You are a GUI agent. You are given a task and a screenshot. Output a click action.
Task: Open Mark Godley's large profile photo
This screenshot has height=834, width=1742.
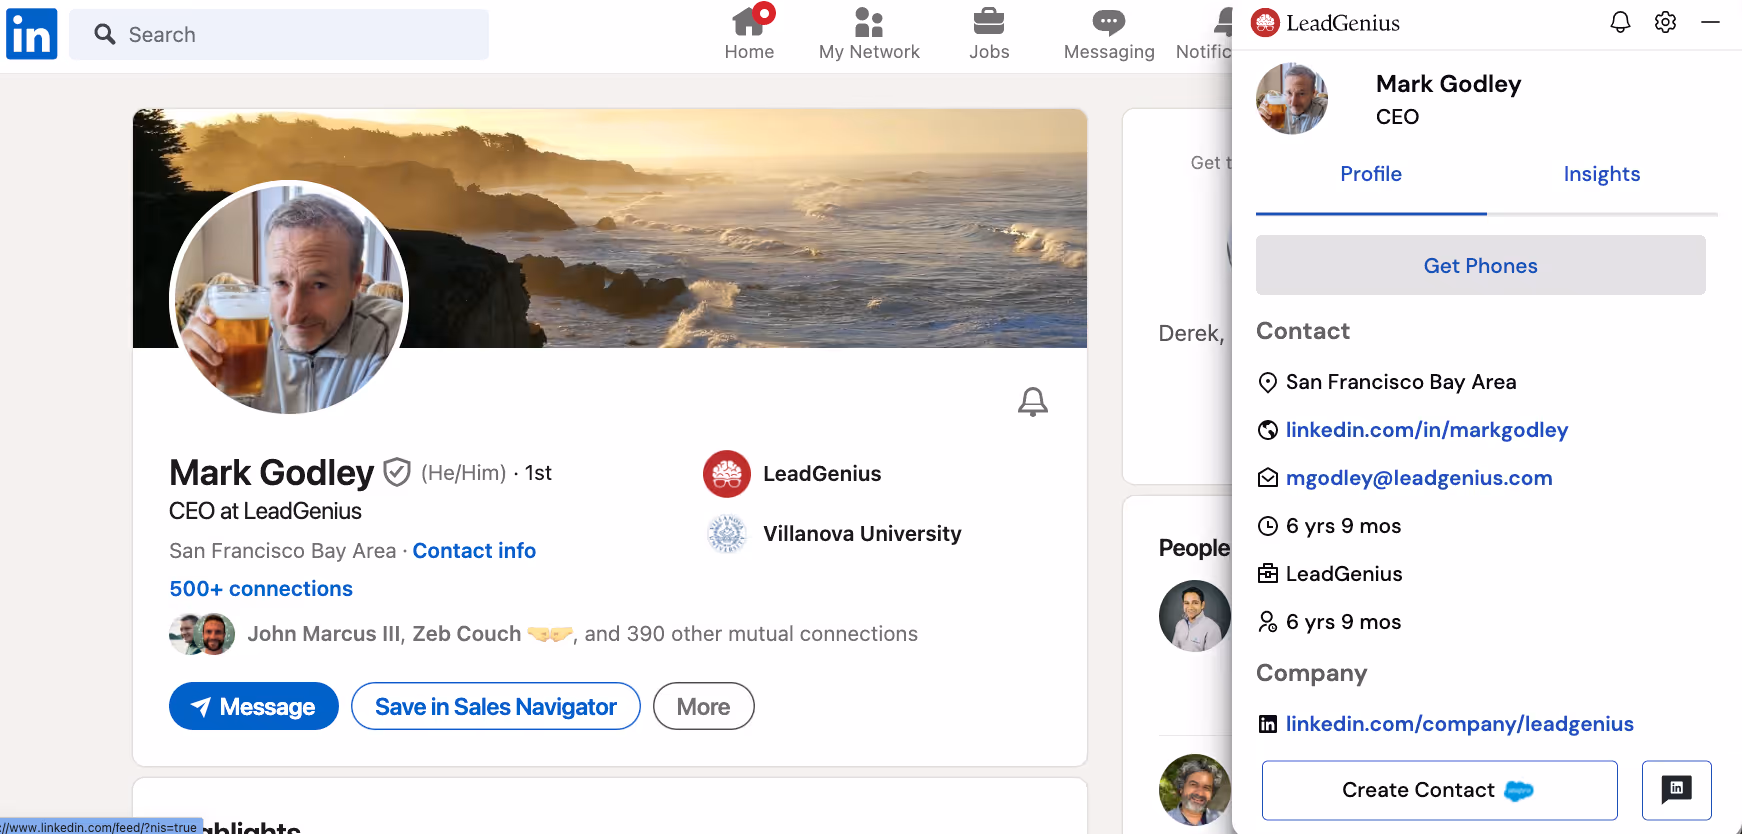coord(289,298)
